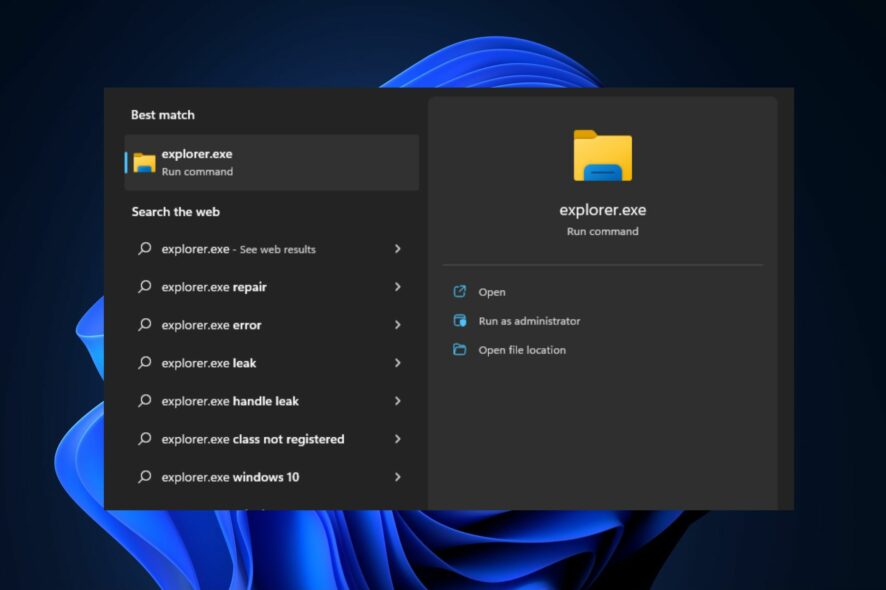Expand 'explorer.exe - See web results' chevron

pyautogui.click(x=398, y=249)
